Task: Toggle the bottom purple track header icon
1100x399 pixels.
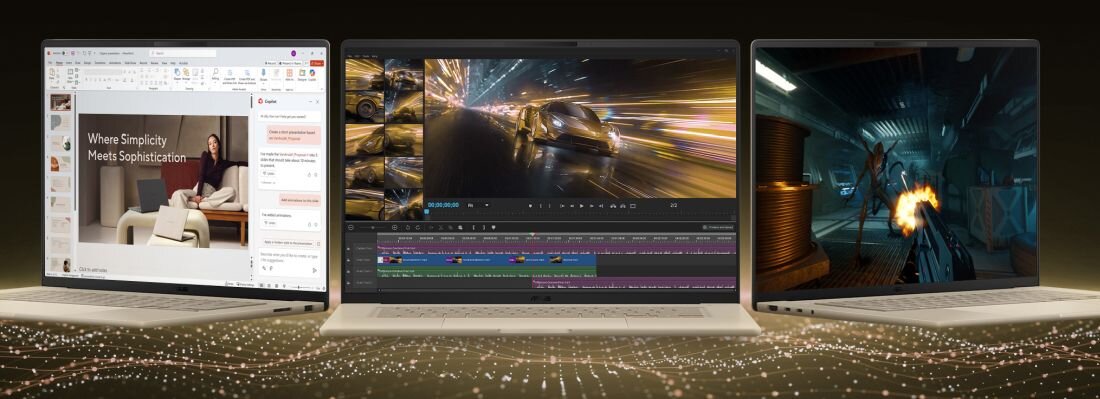Action: (349, 283)
